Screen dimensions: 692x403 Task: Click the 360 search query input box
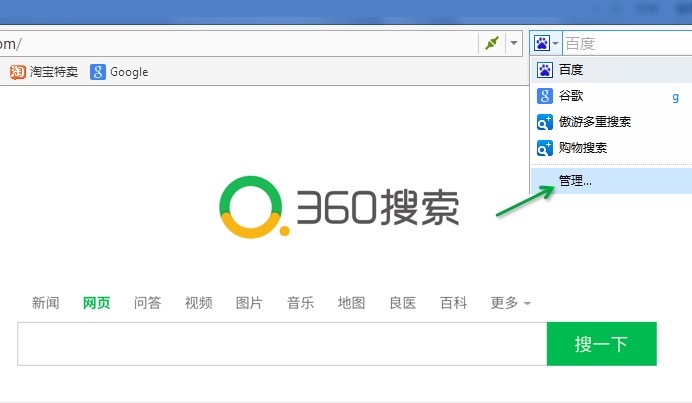point(282,344)
